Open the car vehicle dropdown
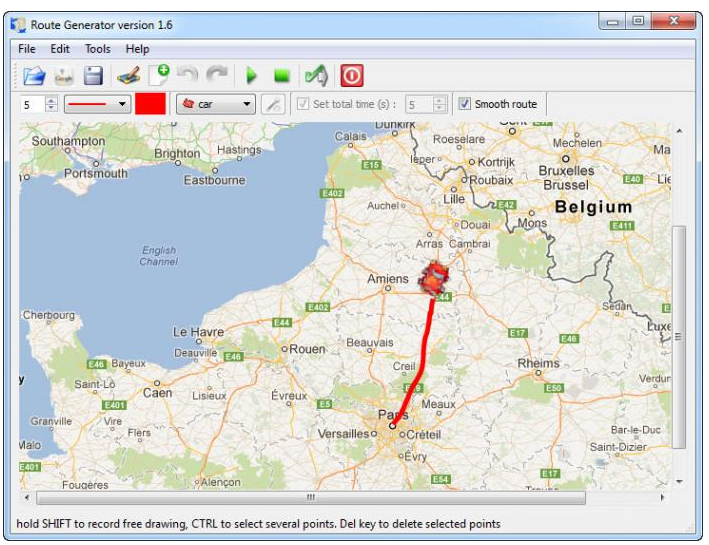 tap(216, 104)
